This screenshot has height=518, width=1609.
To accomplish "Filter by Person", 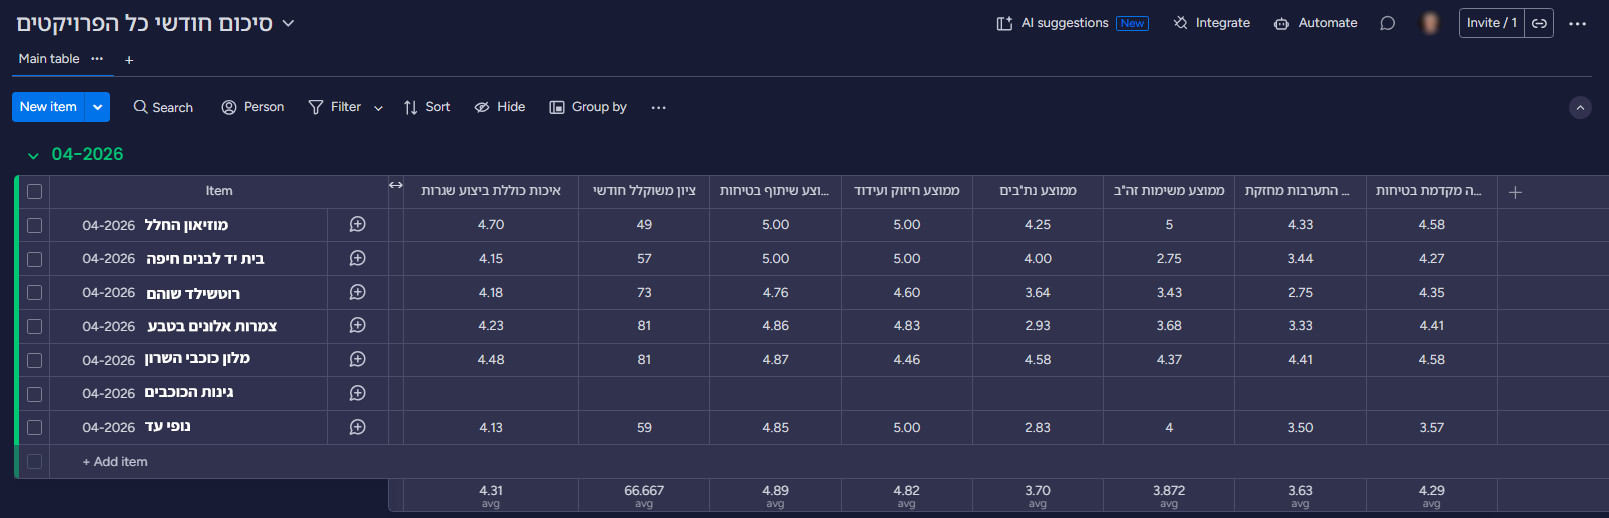I will pos(253,107).
